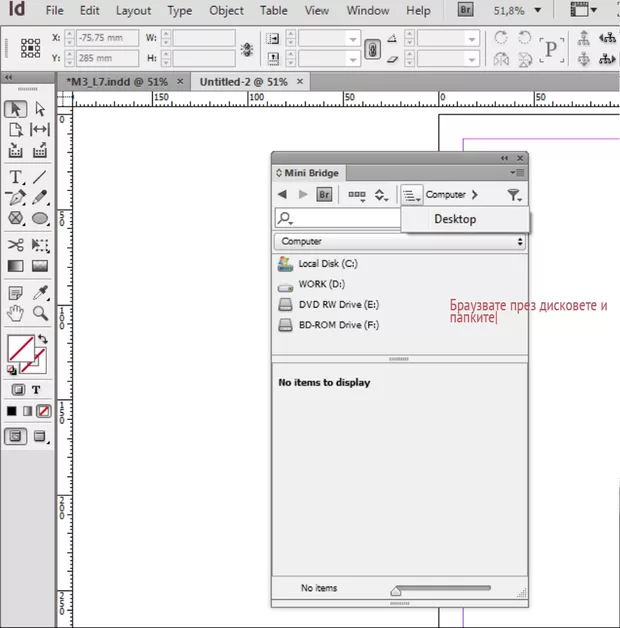Viewport: 620px width, 628px height.
Task: Switch to the *M3_L7.indd tab
Action: pyautogui.click(x=119, y=81)
